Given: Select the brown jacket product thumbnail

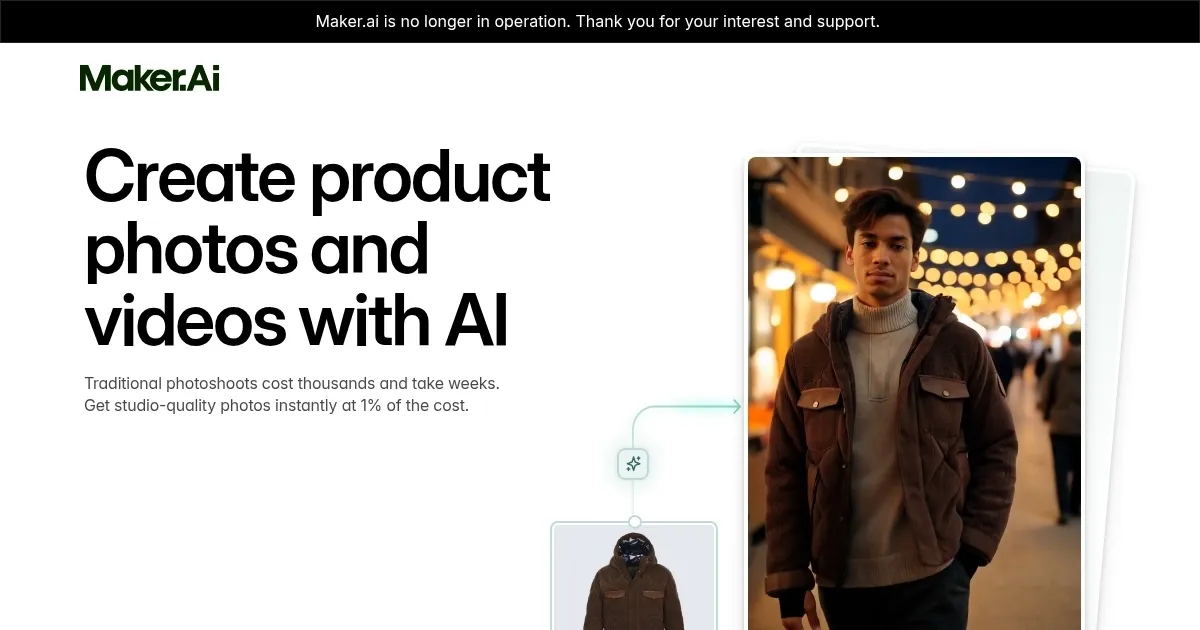Looking at the screenshot, I should 634,577.
